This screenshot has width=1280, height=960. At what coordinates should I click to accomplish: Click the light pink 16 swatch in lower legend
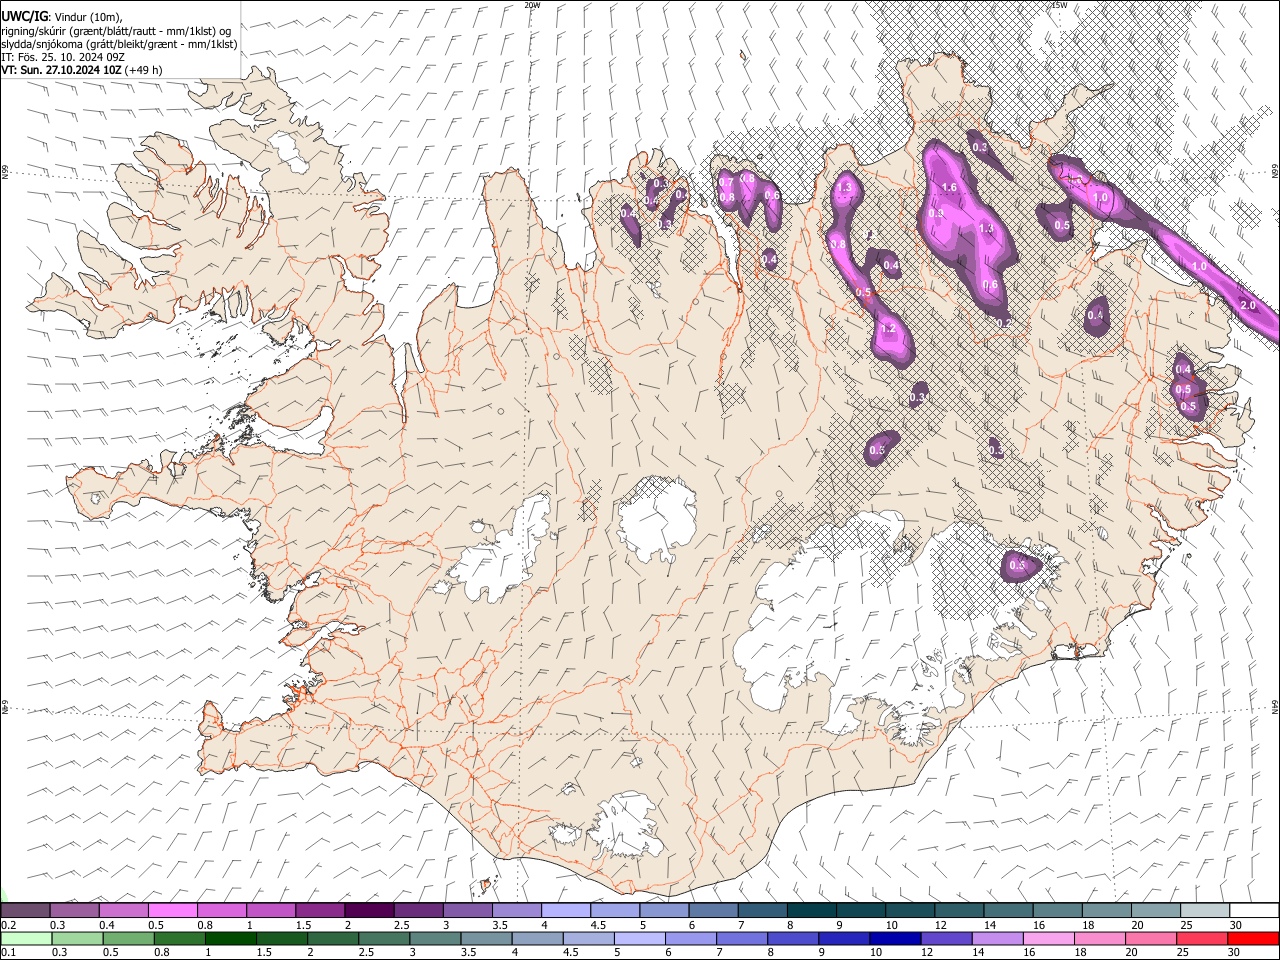click(x=1047, y=938)
